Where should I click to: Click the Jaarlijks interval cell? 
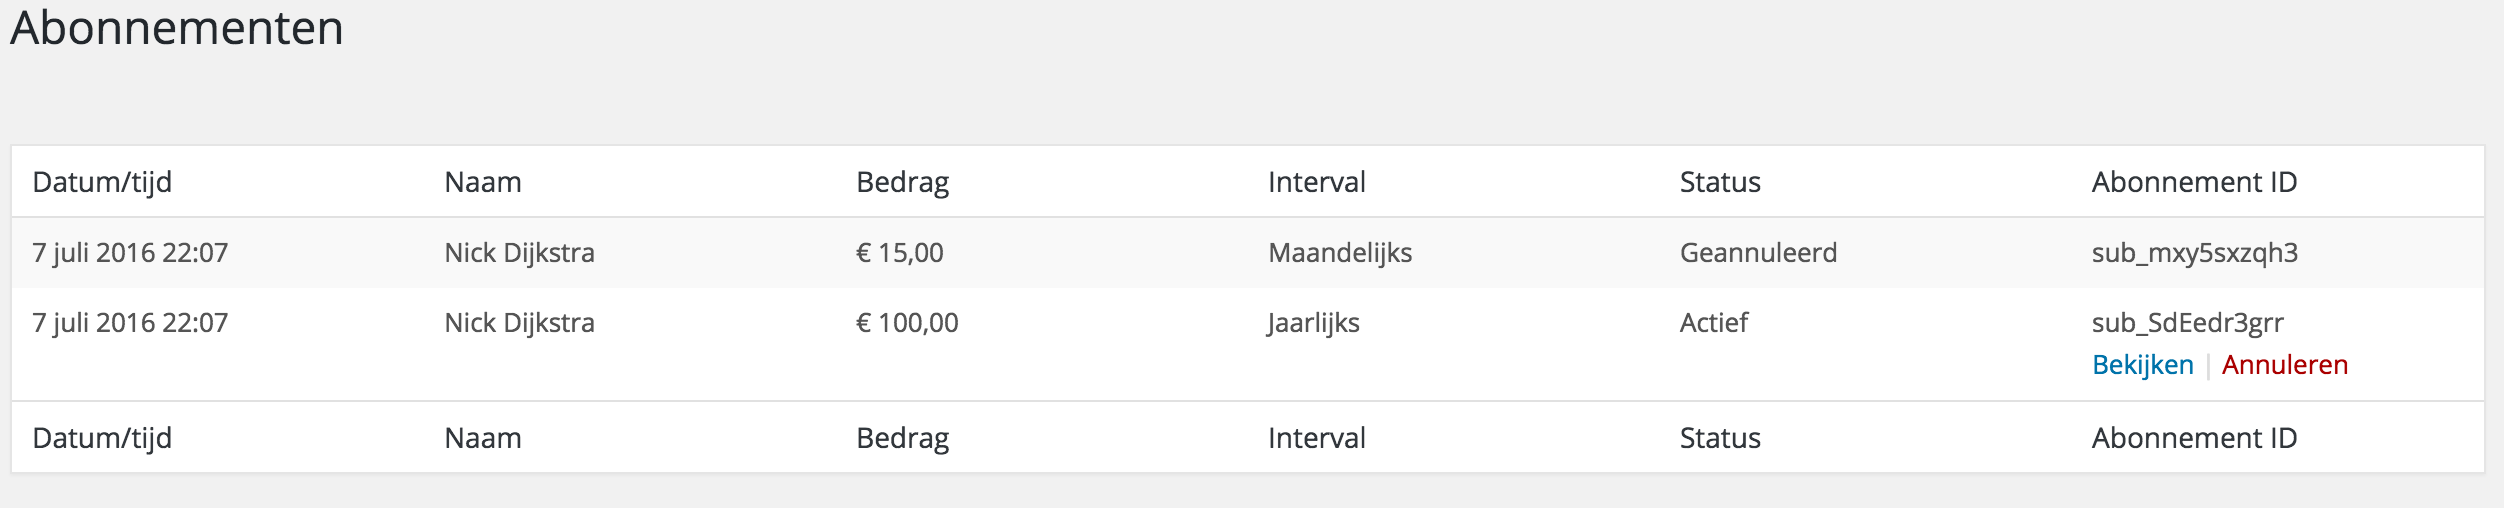pyautogui.click(x=1313, y=323)
